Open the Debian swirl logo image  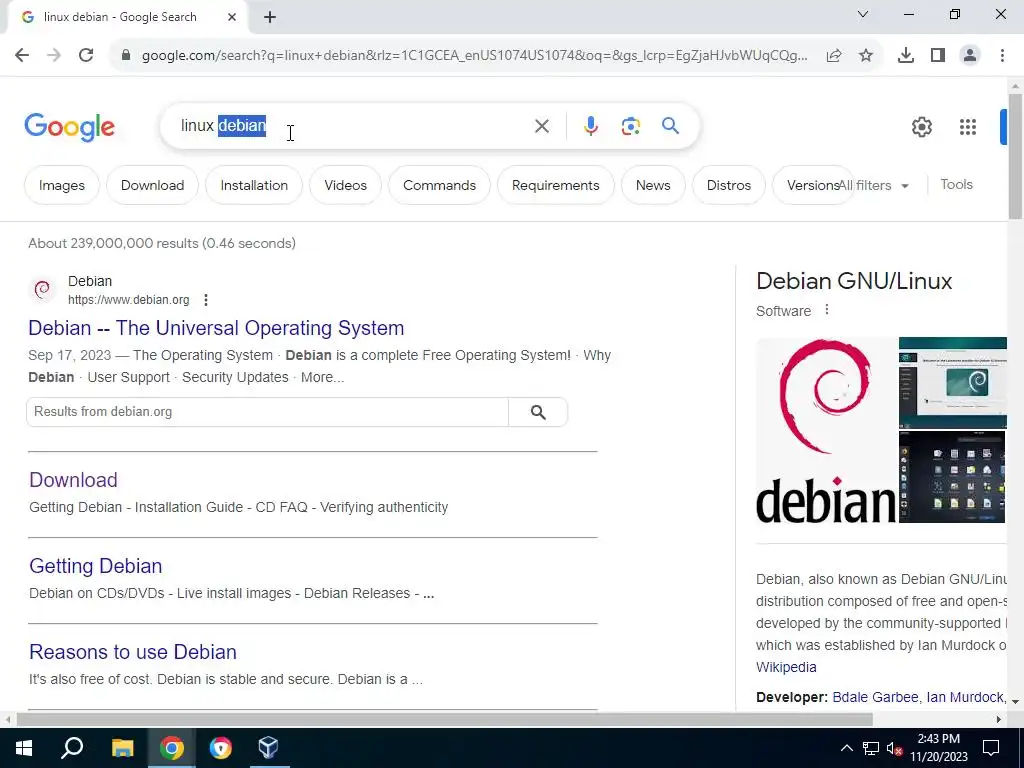click(x=826, y=430)
